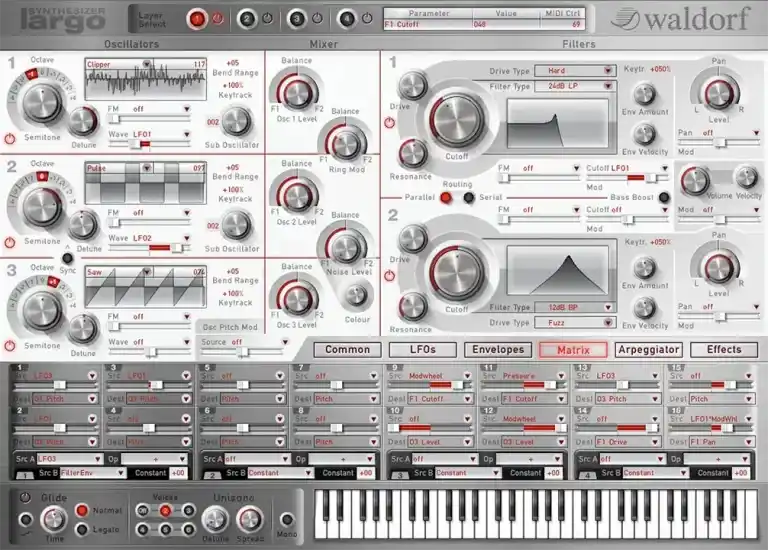This screenshot has width=768, height=550.
Task: Toggle Filter 1 power button
Action: click(x=389, y=122)
